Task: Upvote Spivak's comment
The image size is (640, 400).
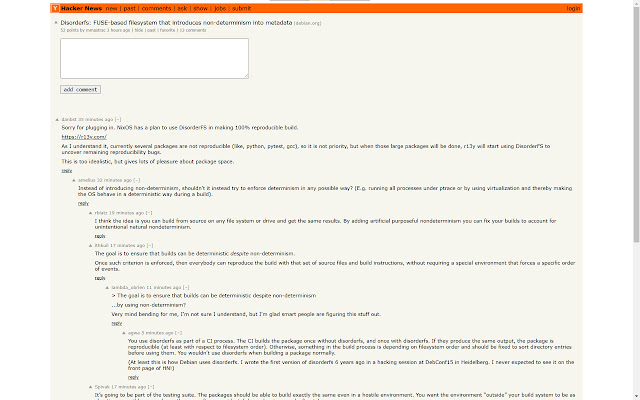Action: (x=91, y=387)
